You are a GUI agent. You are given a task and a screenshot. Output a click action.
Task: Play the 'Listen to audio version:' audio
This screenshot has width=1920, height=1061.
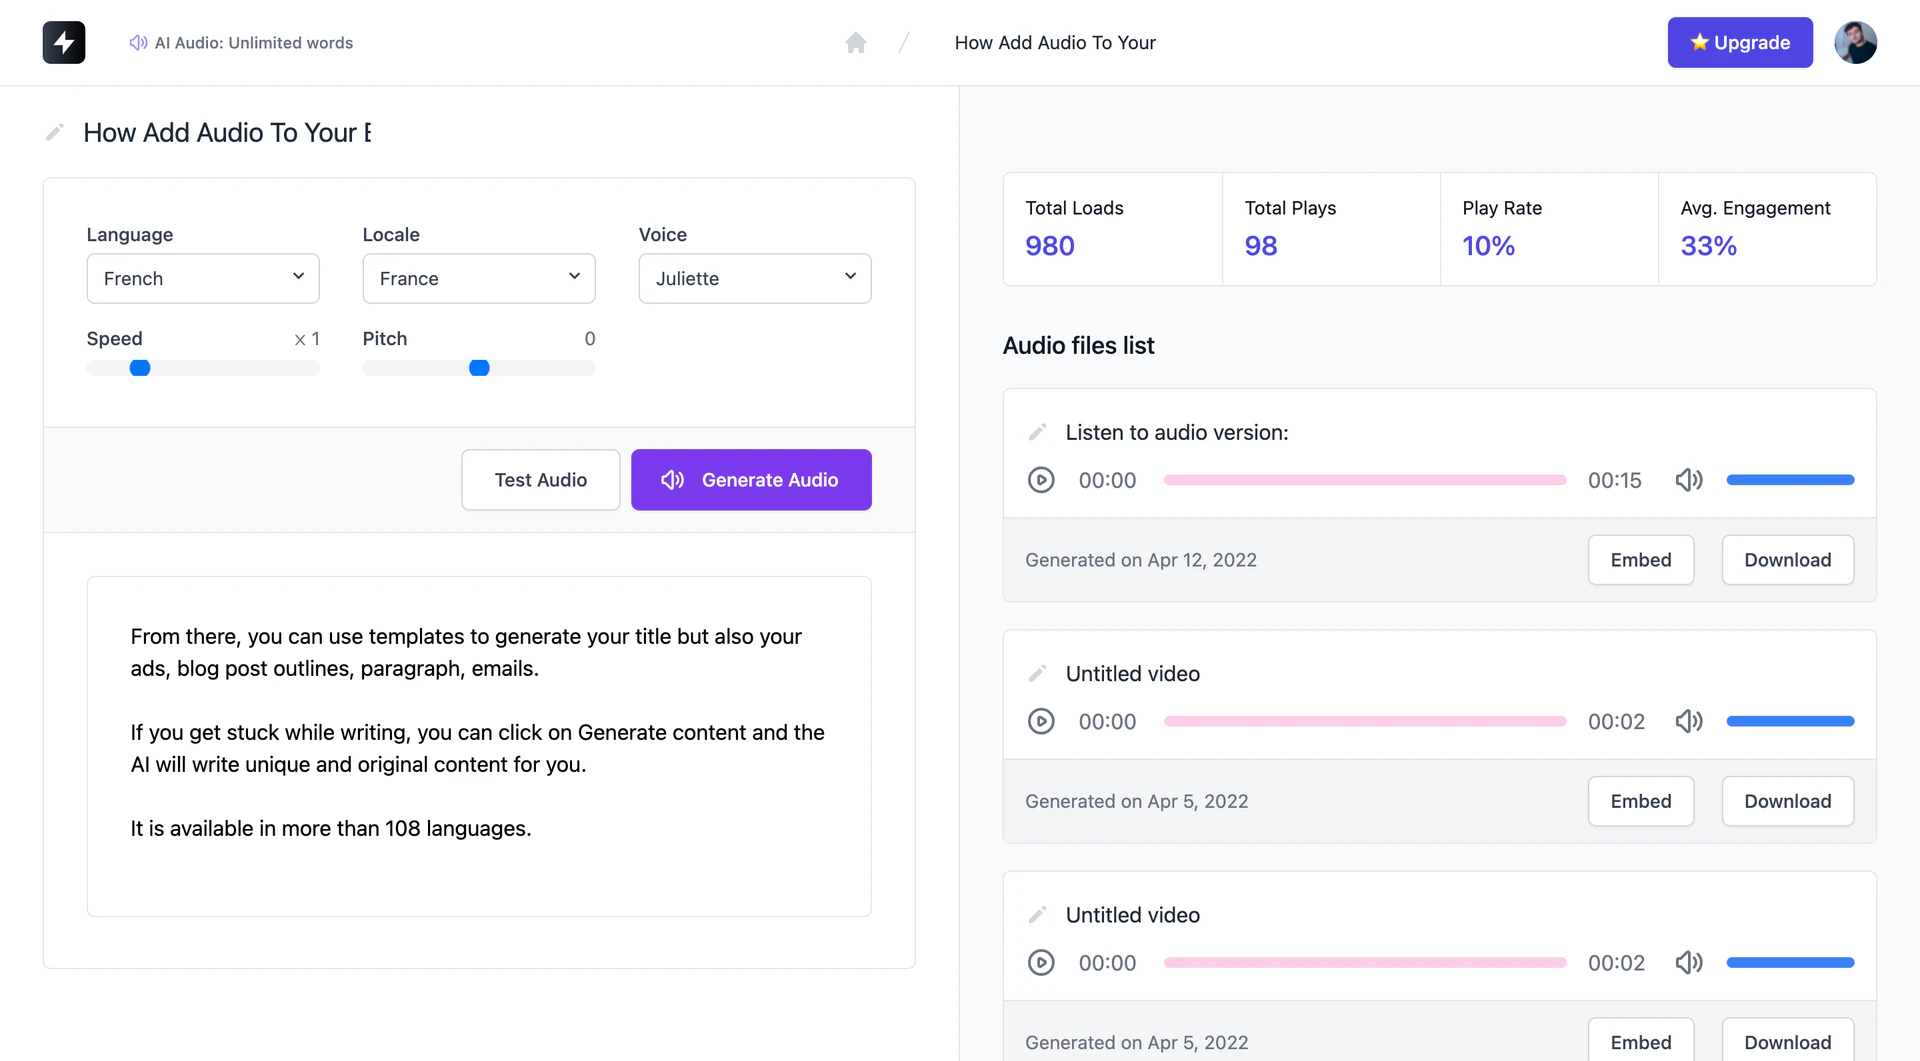(1041, 480)
